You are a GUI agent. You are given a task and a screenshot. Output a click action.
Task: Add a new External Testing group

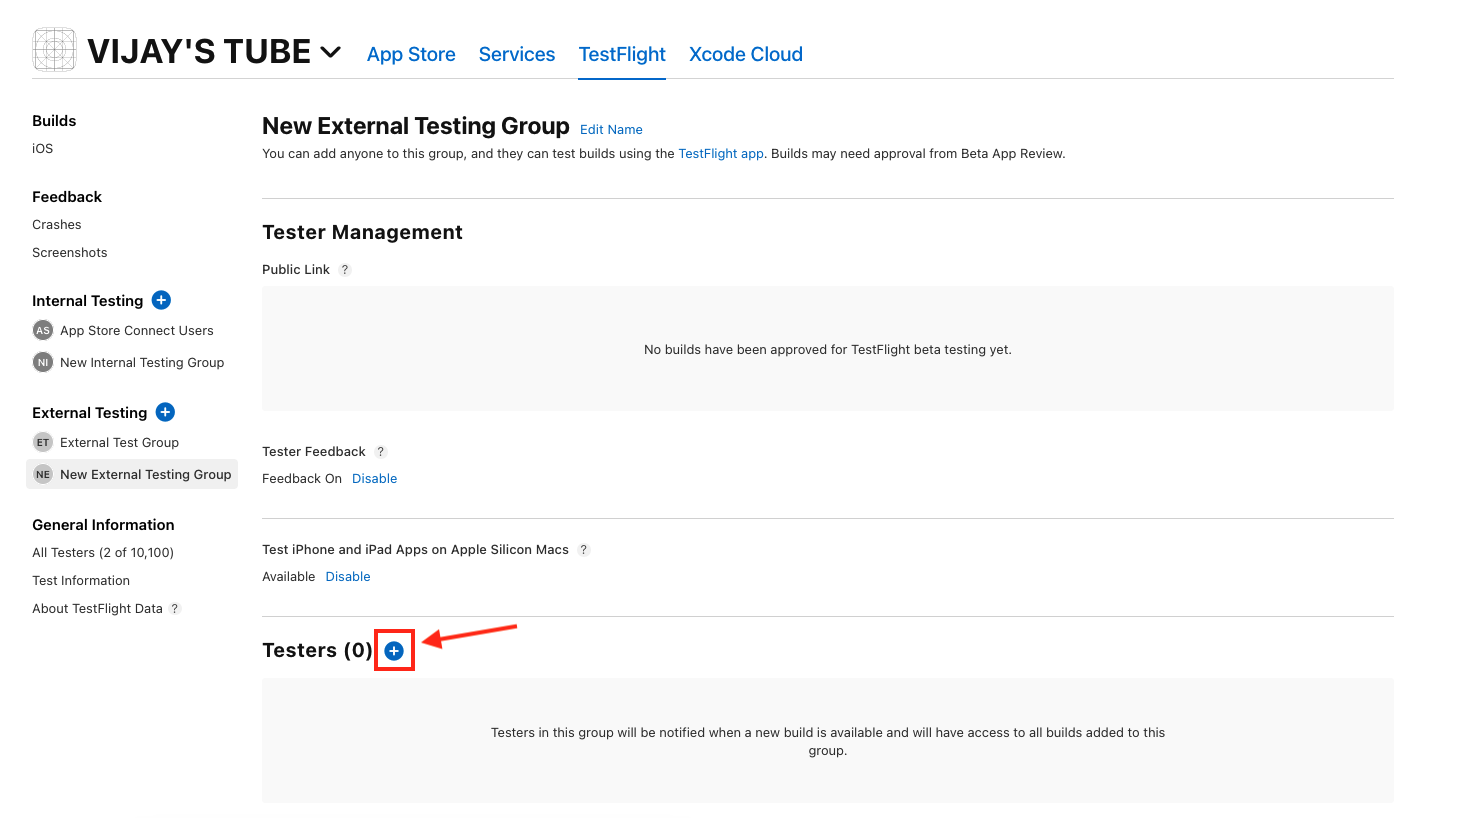pyautogui.click(x=165, y=412)
